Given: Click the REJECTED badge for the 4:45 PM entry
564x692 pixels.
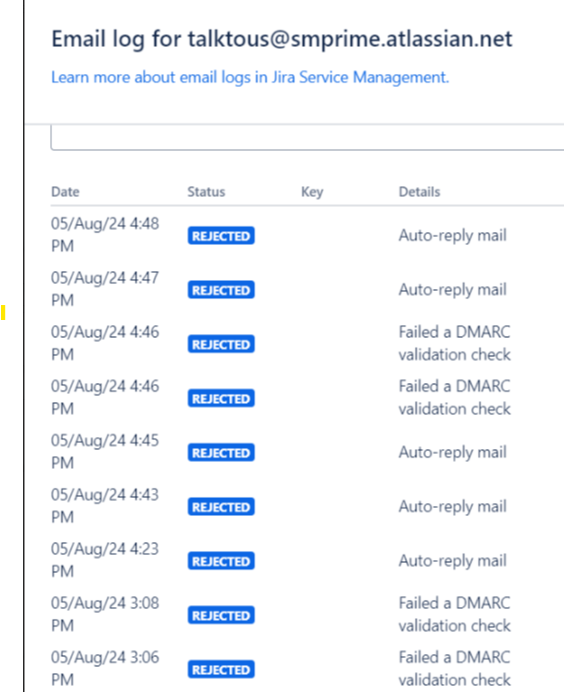Looking at the screenshot, I should [221, 452].
